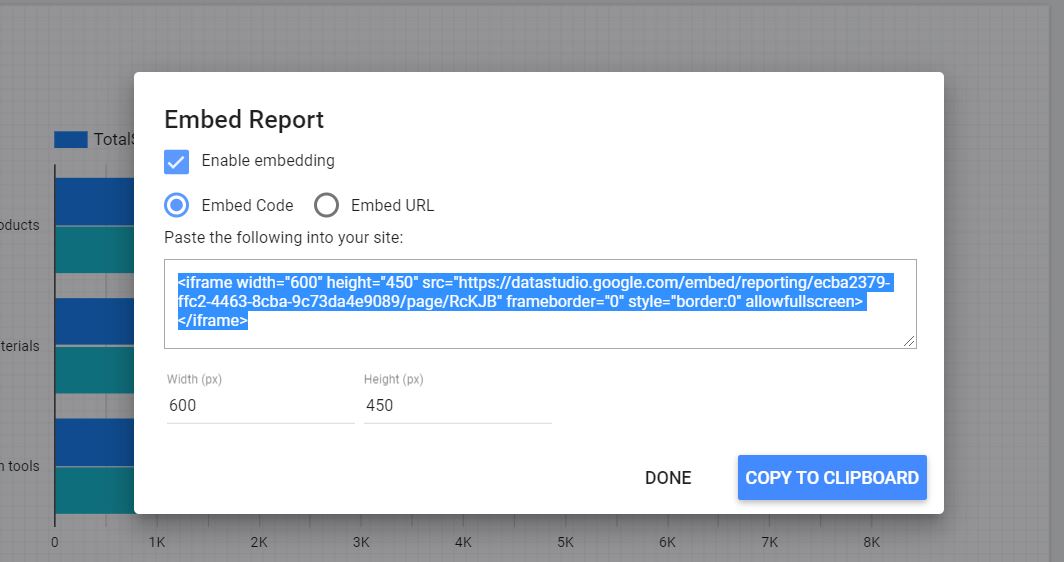The width and height of the screenshot is (1064, 562).
Task: Click the blue bar in the materials row
Action: coord(94,321)
